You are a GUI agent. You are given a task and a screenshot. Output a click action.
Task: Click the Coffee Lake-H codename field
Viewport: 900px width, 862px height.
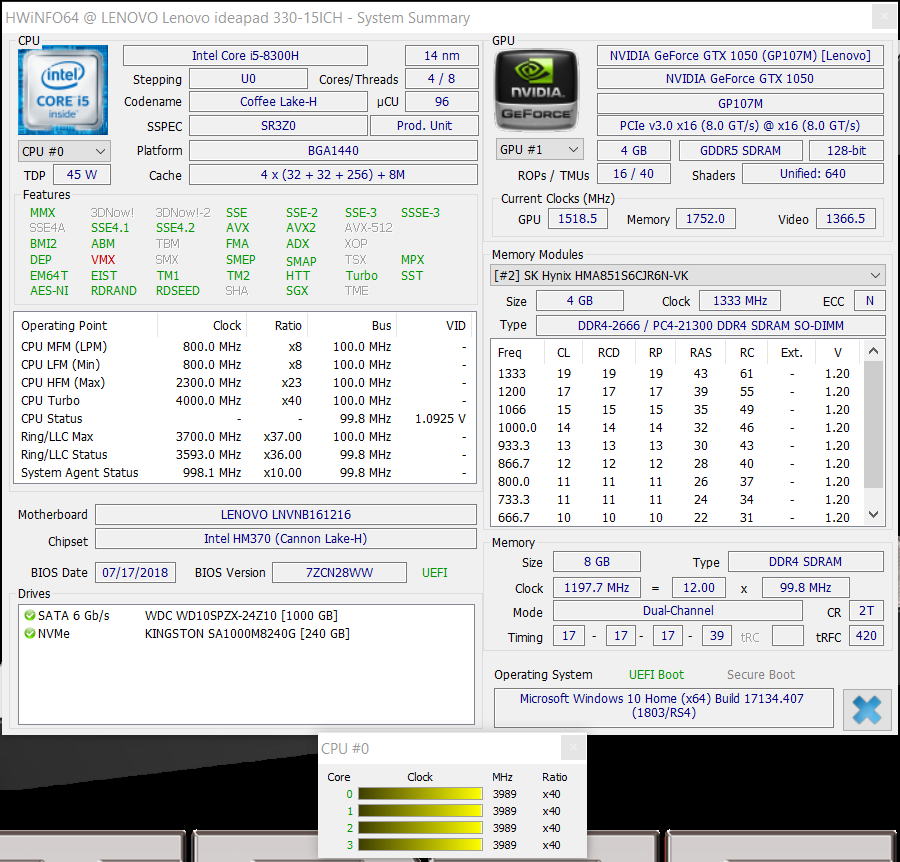click(x=278, y=102)
